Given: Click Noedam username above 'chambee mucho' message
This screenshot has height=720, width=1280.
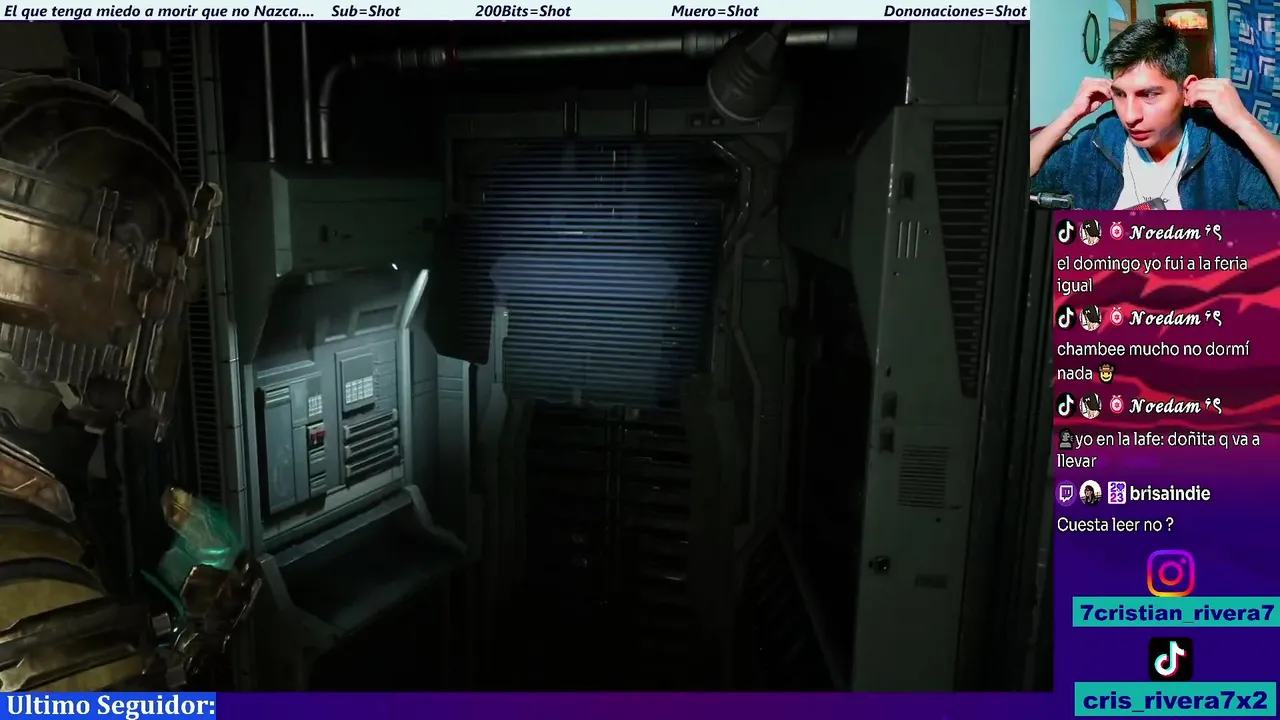Looking at the screenshot, I should pyautogui.click(x=1175, y=319).
